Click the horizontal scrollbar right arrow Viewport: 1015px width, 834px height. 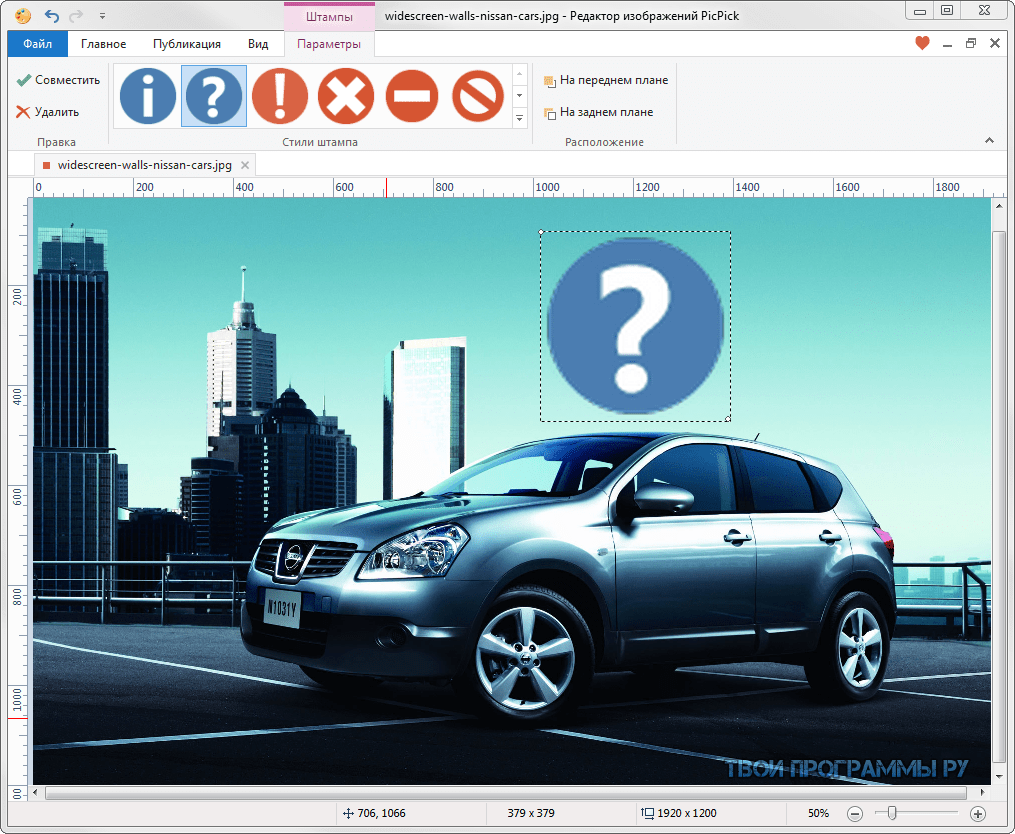(983, 792)
